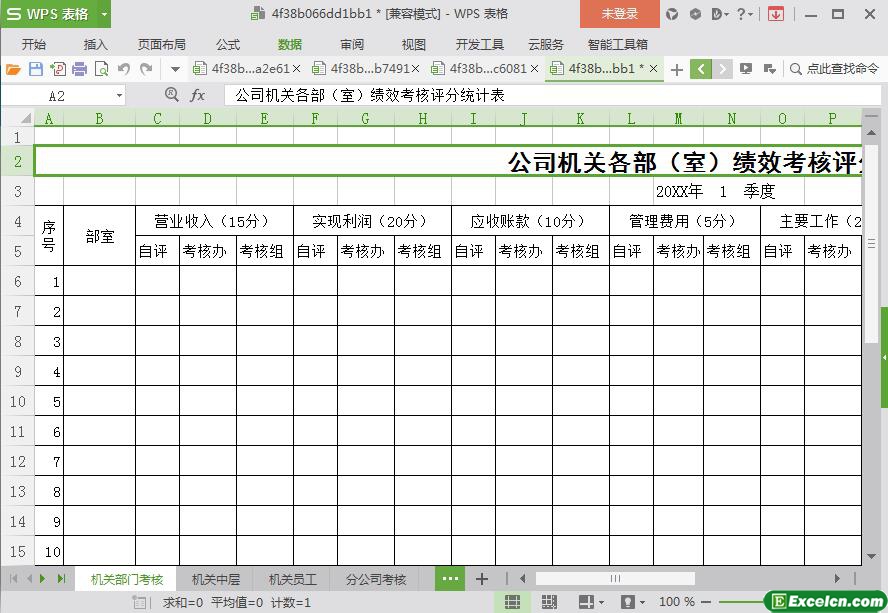This screenshot has height=613, width=888.
Task: Open the 插入 ribbon tab
Action: 95,44
